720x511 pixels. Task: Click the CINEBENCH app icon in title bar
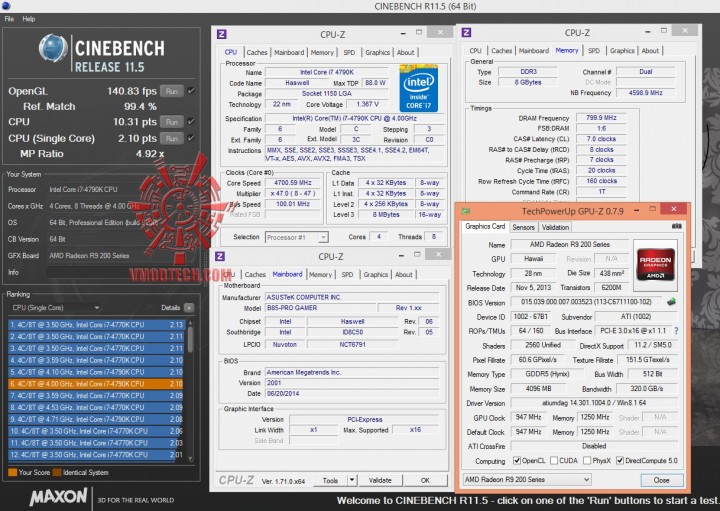point(6,6)
